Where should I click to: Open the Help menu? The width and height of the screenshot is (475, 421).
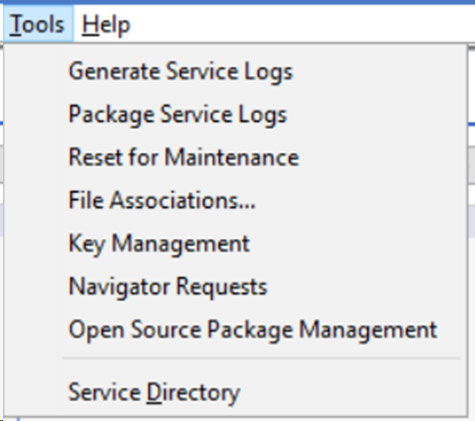pyautogui.click(x=106, y=24)
